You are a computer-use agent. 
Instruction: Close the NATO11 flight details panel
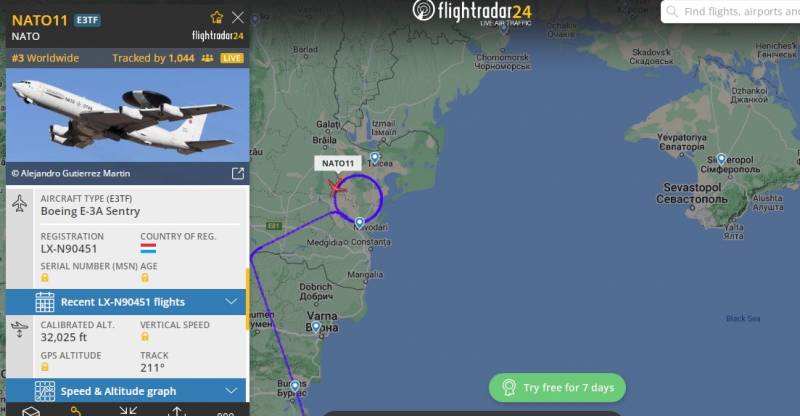(x=238, y=17)
